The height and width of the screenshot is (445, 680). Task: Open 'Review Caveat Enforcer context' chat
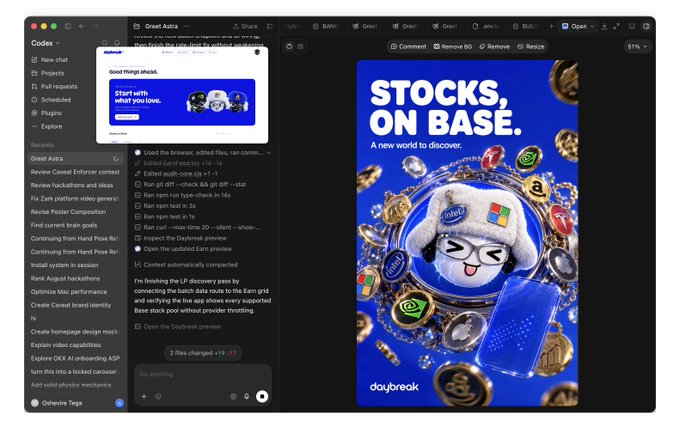[x=75, y=172]
